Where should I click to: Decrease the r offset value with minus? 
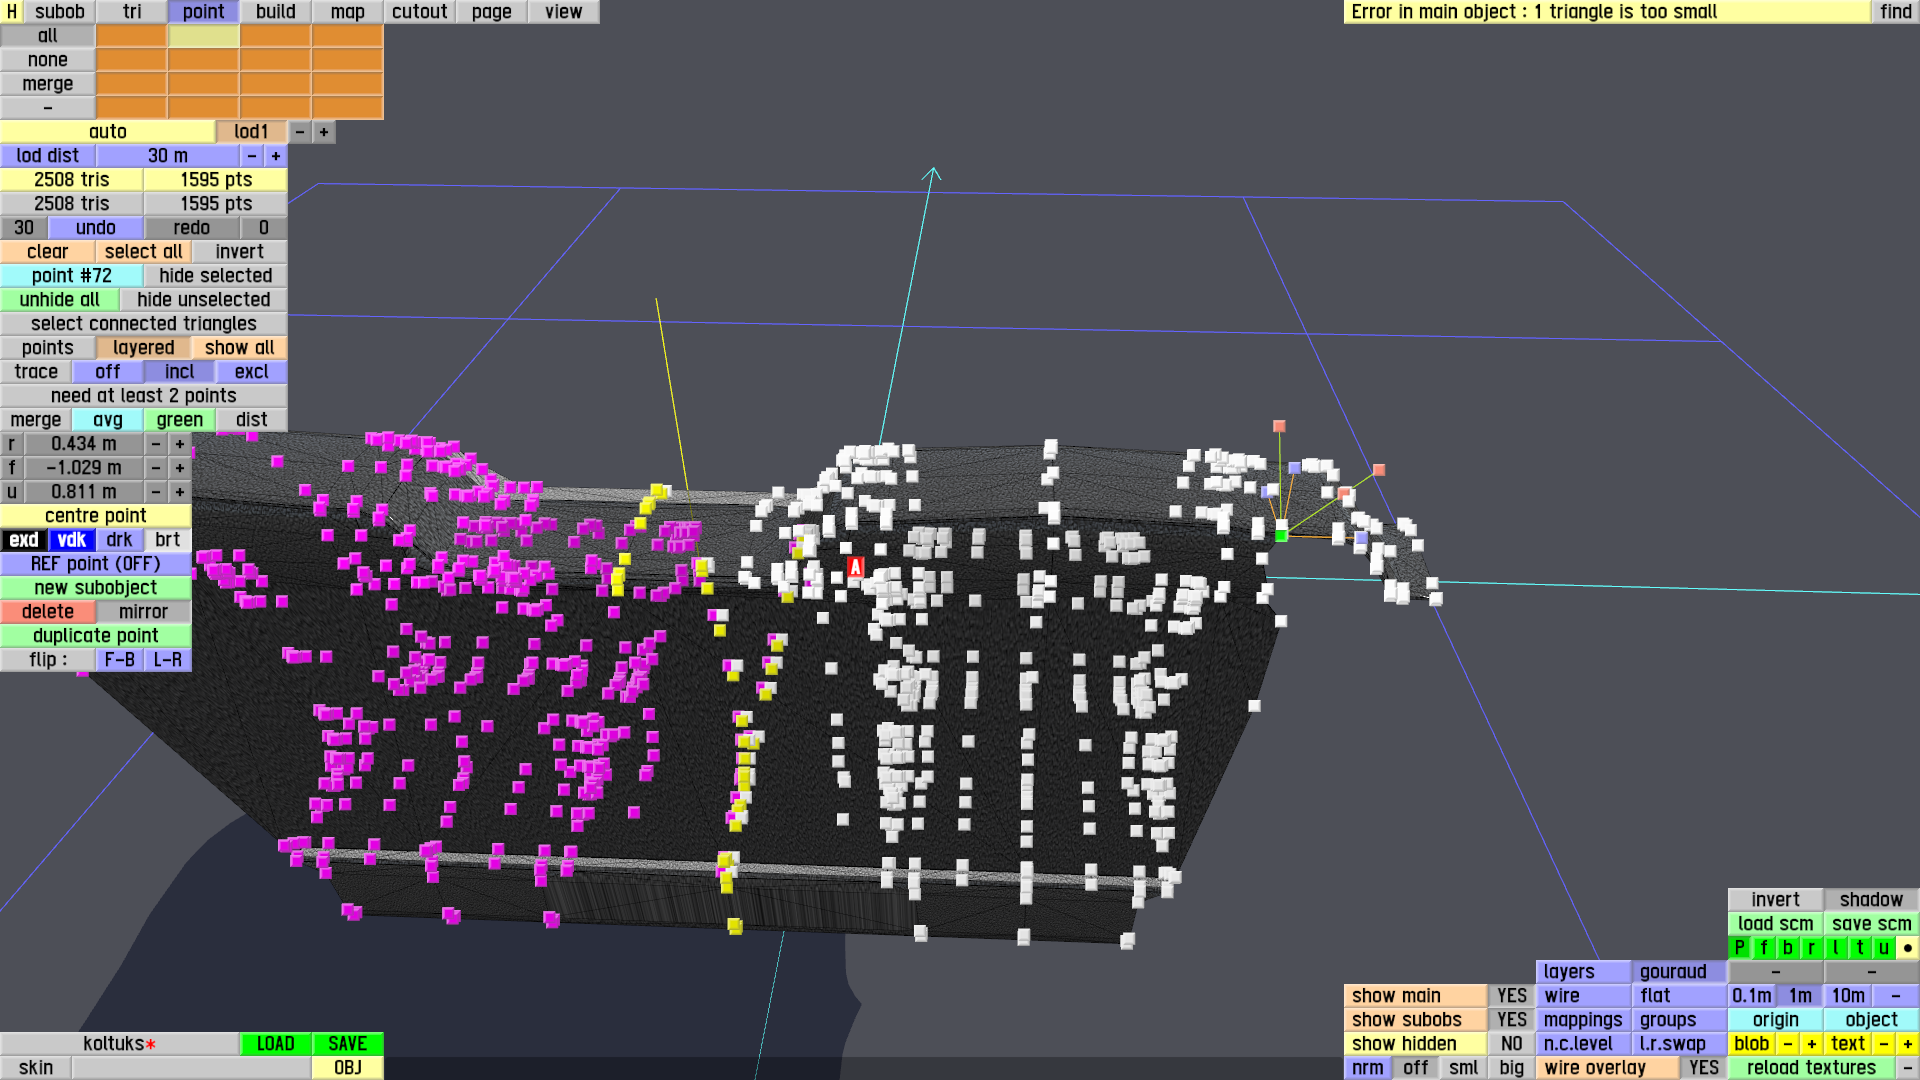(x=155, y=444)
